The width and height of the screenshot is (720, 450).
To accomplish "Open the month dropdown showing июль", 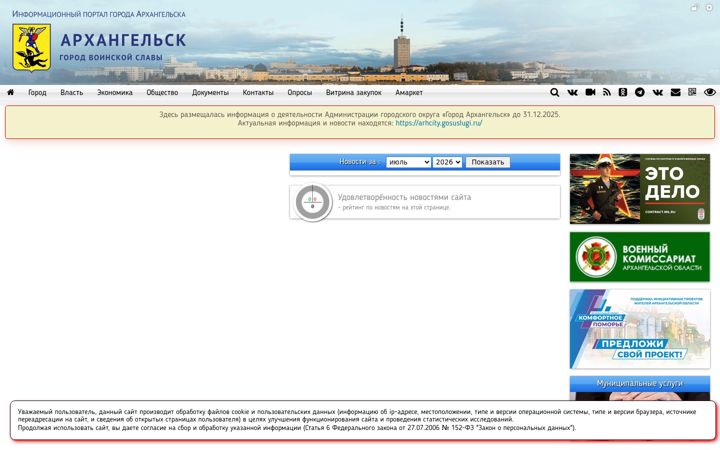I will 408,162.
